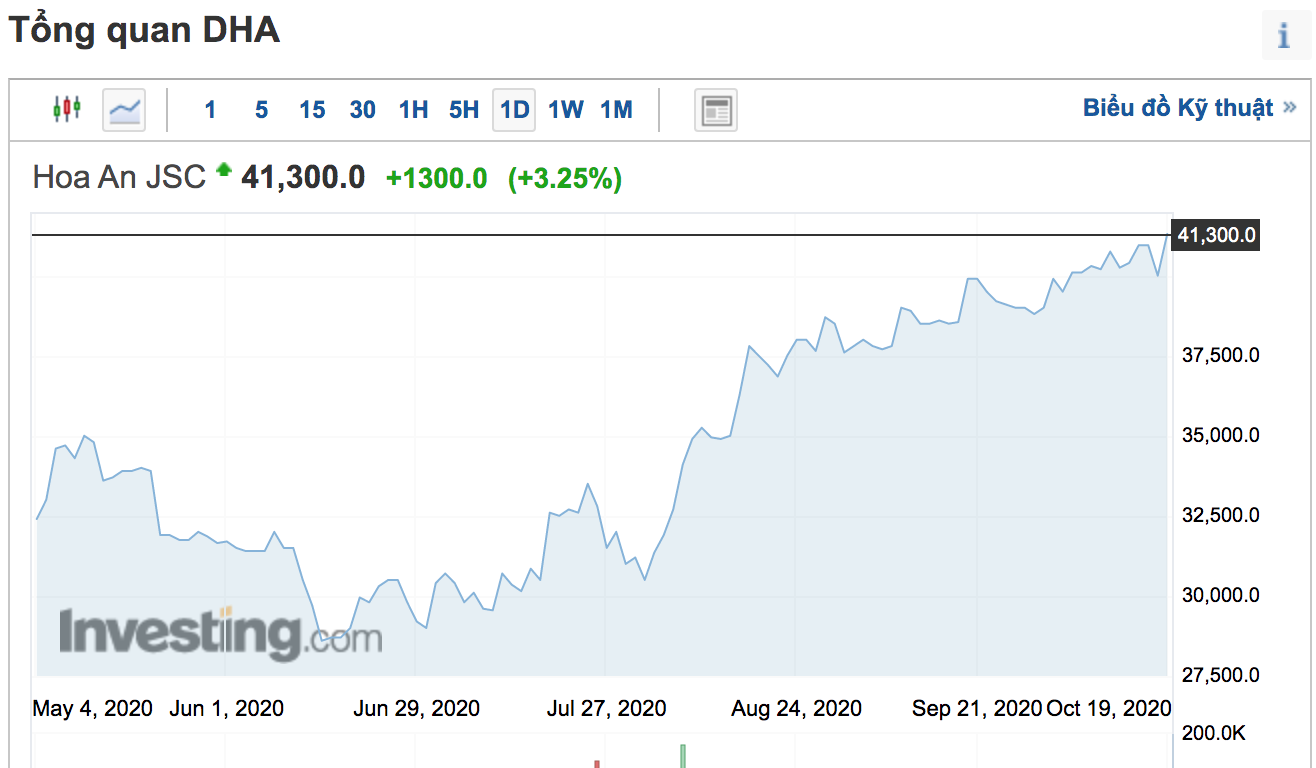Click the 27,500.0 axis label
The image size is (1316, 768).
[1220, 675]
